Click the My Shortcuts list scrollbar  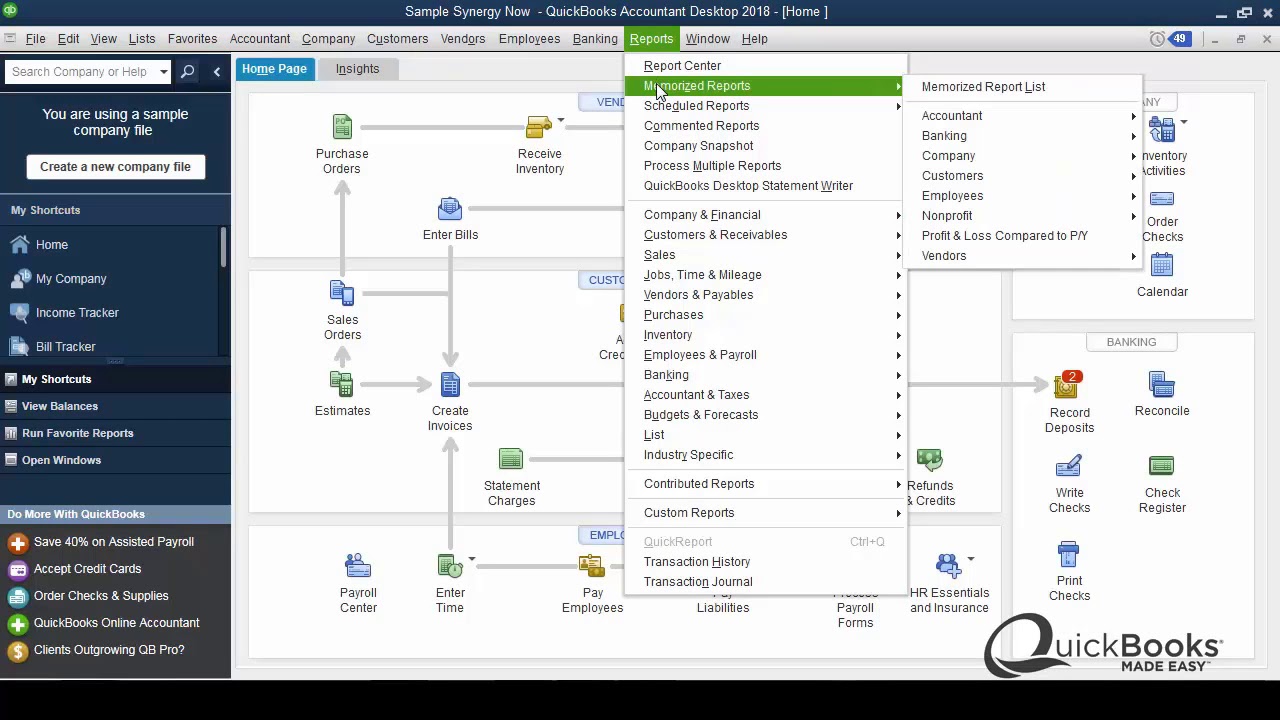coord(224,246)
